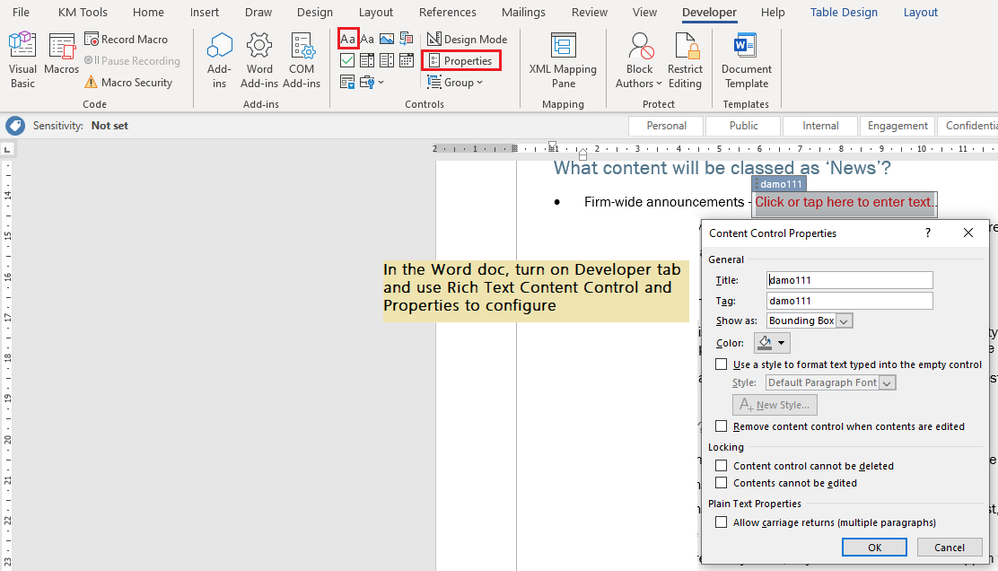Click OK in Content Control Properties
Screen dimensions: 998x571
pos(874,547)
